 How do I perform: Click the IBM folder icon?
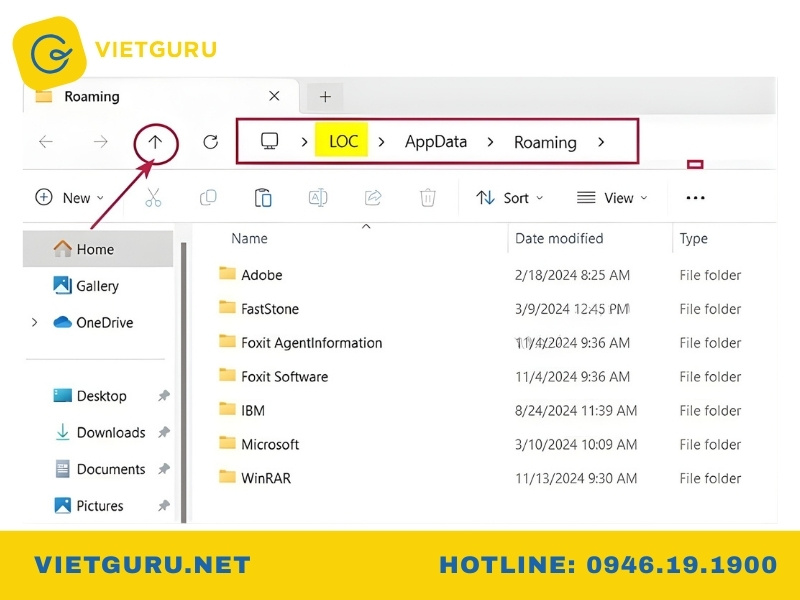coord(227,409)
